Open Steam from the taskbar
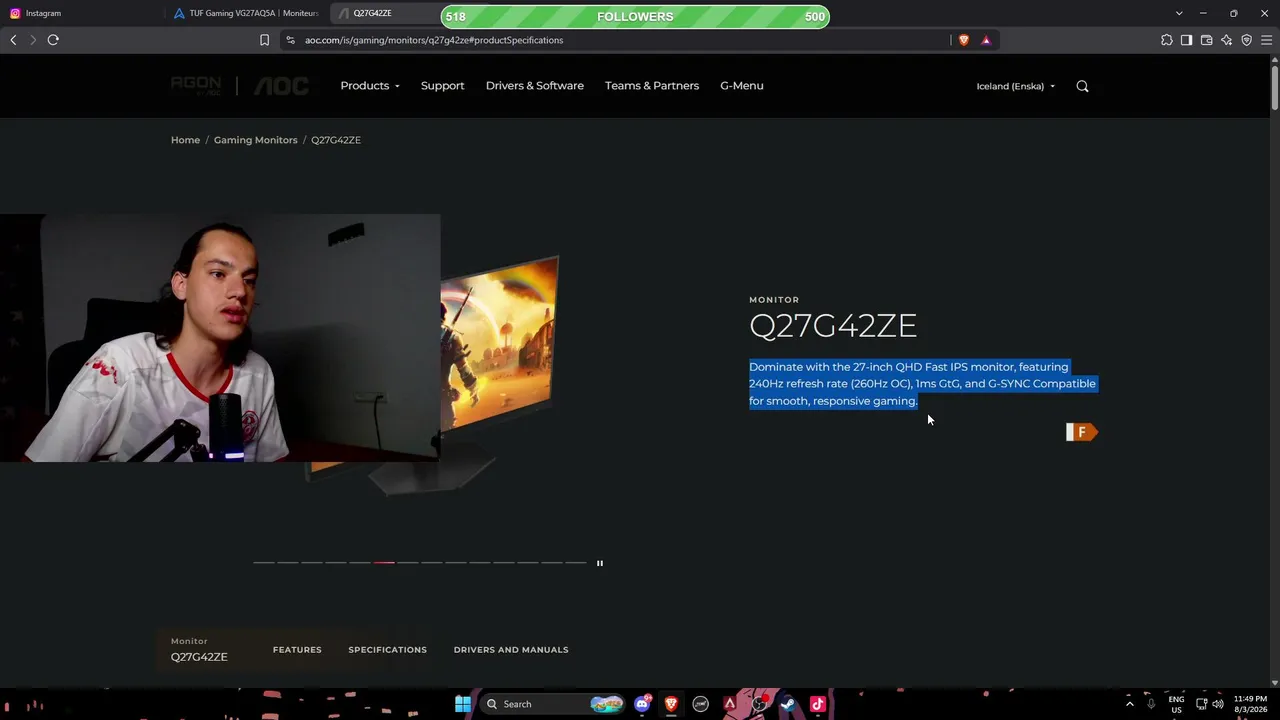This screenshot has height=720, width=1280. (788, 704)
